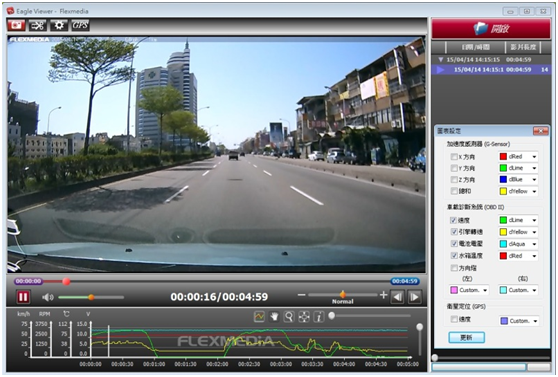Pause the video playback
This screenshot has height=377, width=558.
(x=23, y=297)
